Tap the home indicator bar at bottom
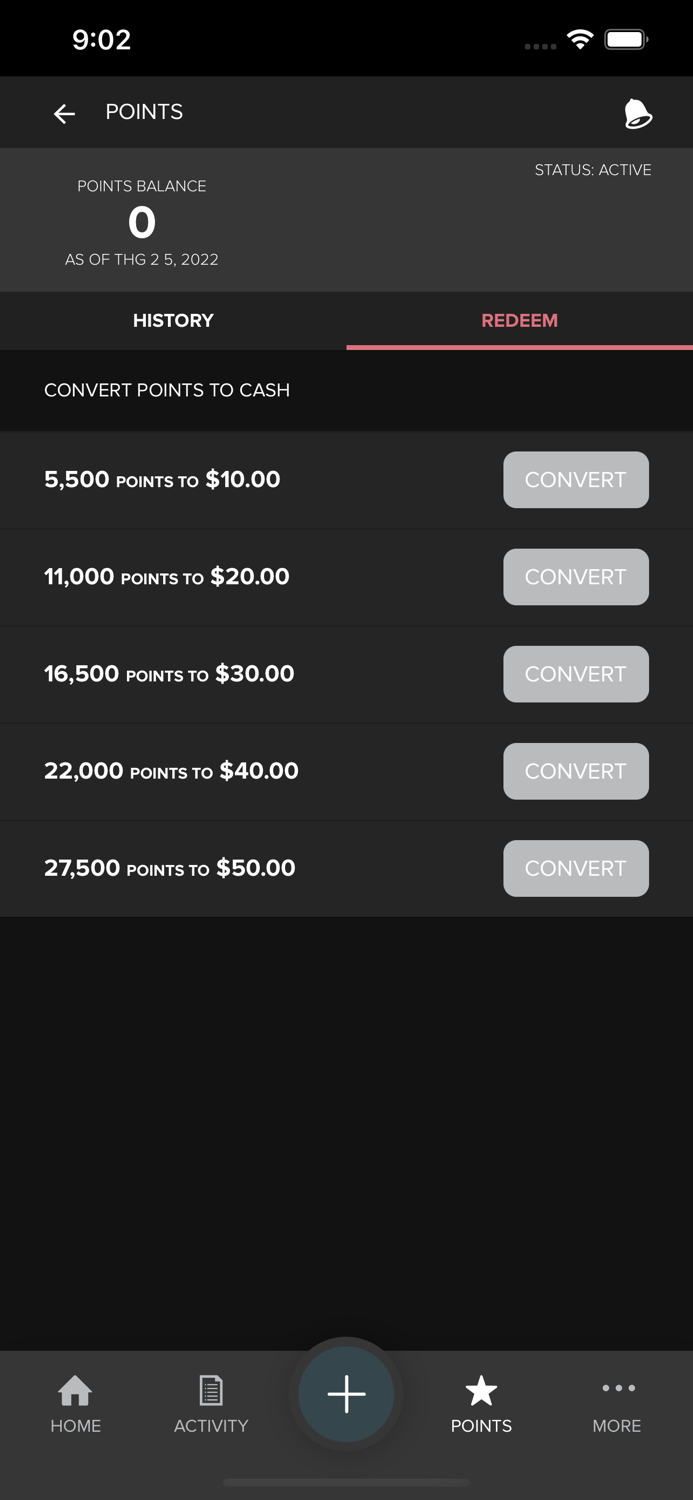Viewport: 693px width, 1500px height. [346, 1483]
